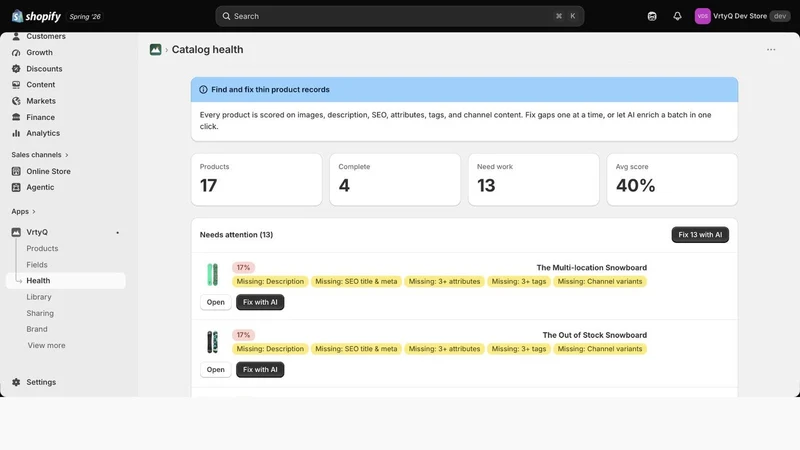Open The Multi-location Snowboard product
Image resolution: width=800 pixels, height=450 pixels.
(215, 302)
